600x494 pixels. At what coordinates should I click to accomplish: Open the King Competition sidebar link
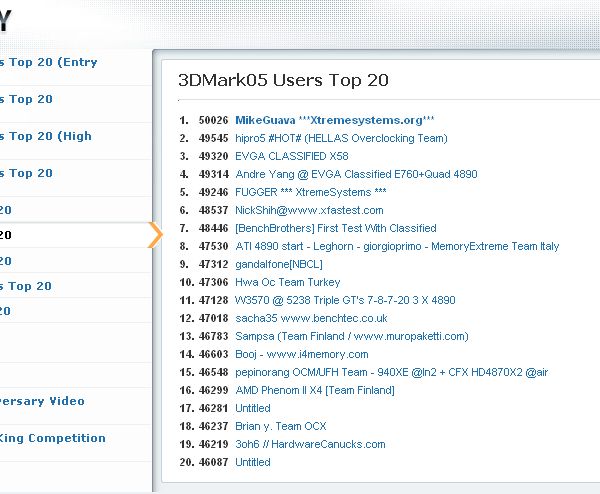pyautogui.click(x=53, y=438)
